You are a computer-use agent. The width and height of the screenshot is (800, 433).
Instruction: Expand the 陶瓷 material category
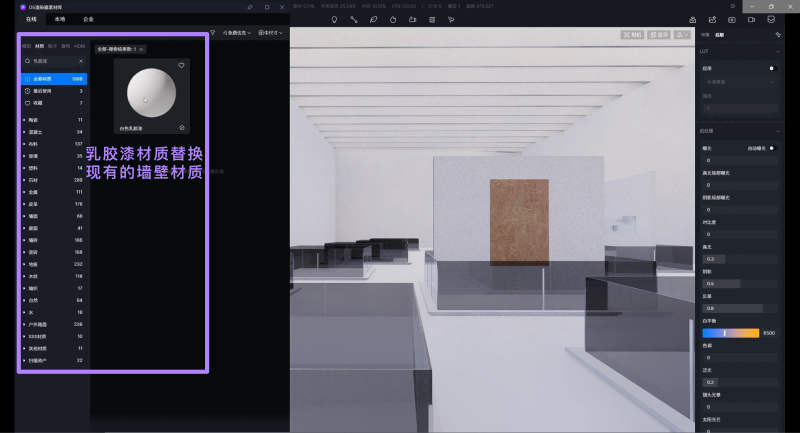[x=24, y=119]
